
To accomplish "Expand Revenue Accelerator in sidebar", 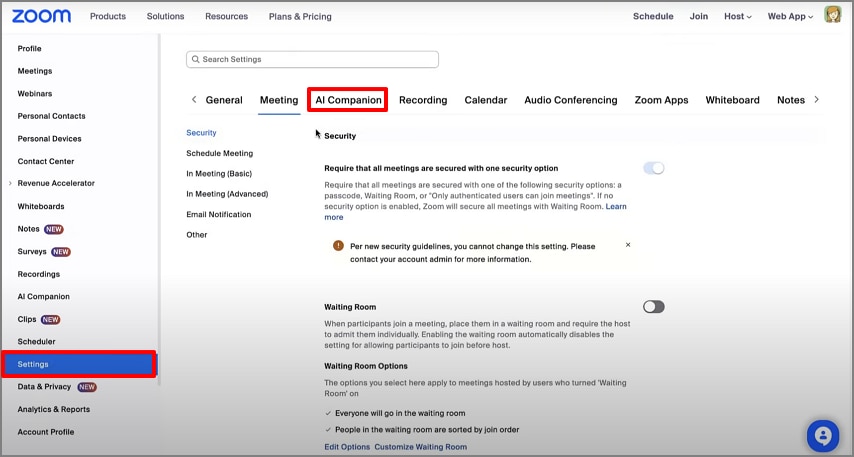I will pyautogui.click(x=10, y=184).
